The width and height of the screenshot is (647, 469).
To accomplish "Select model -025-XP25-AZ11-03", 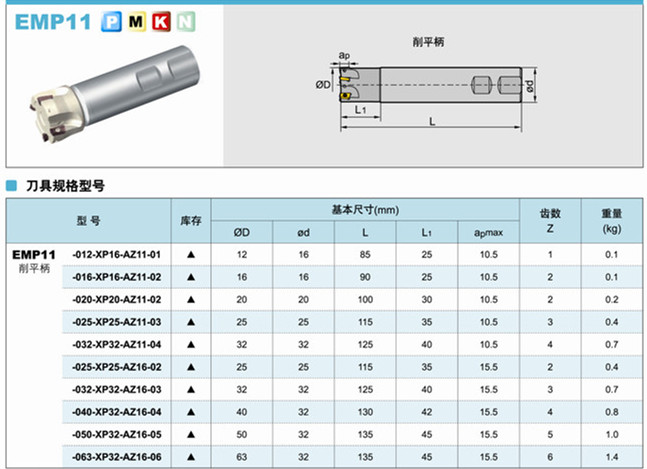I will coord(117,321).
